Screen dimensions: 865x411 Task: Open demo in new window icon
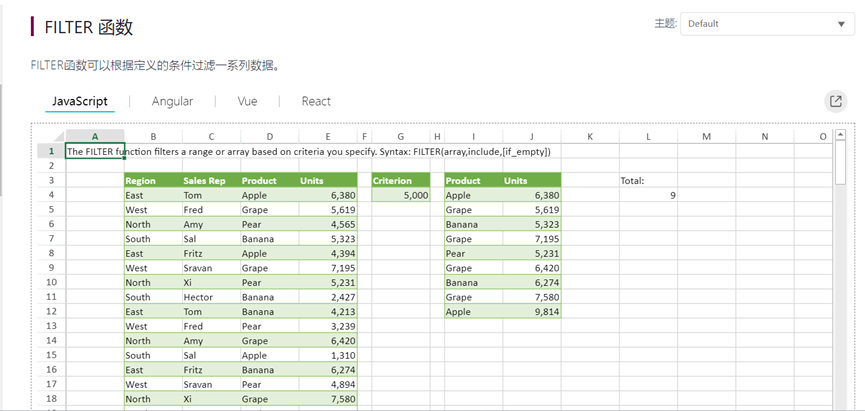click(x=835, y=102)
